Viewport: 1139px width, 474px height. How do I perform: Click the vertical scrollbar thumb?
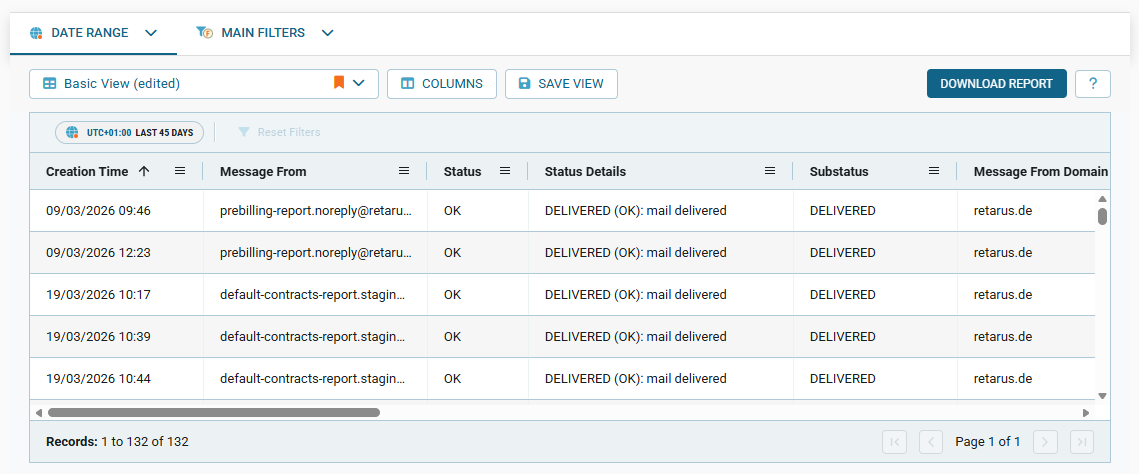(1102, 216)
